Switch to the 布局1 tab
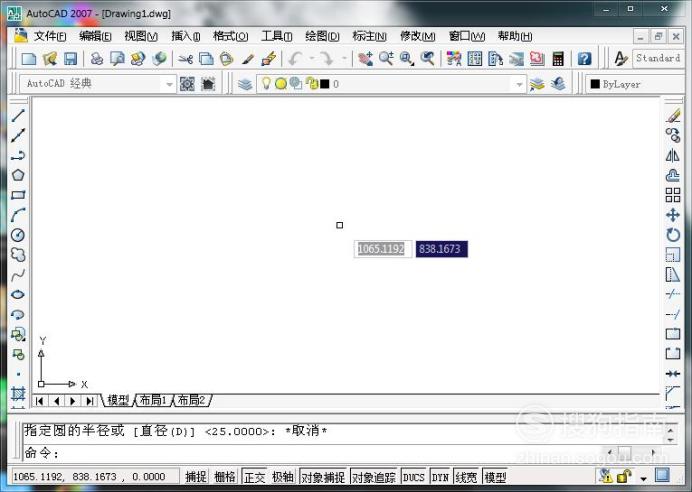 [153, 400]
